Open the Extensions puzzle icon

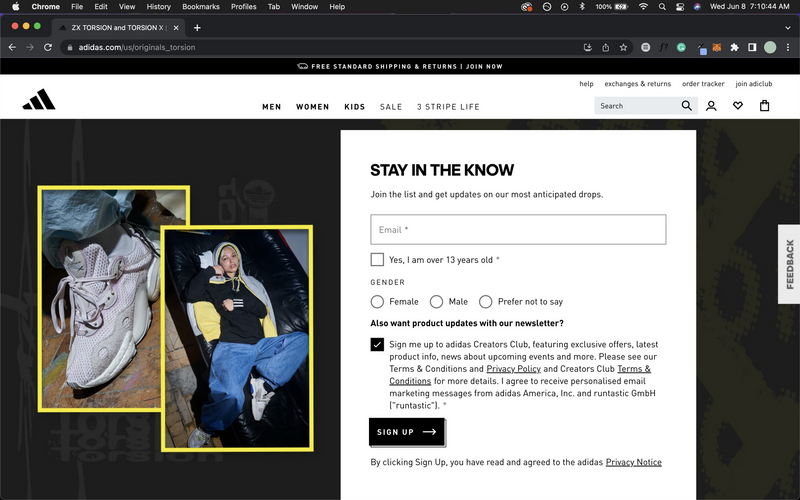(x=734, y=47)
